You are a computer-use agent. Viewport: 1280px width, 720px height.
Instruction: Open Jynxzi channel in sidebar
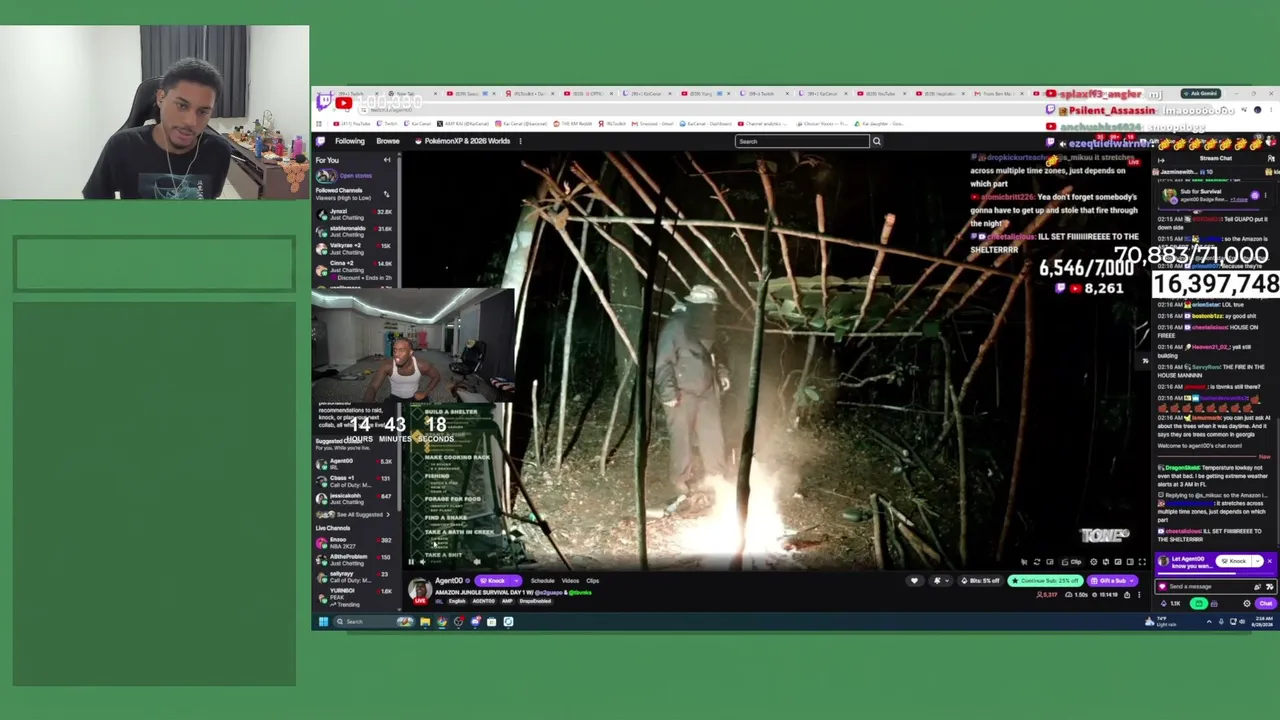click(x=355, y=214)
